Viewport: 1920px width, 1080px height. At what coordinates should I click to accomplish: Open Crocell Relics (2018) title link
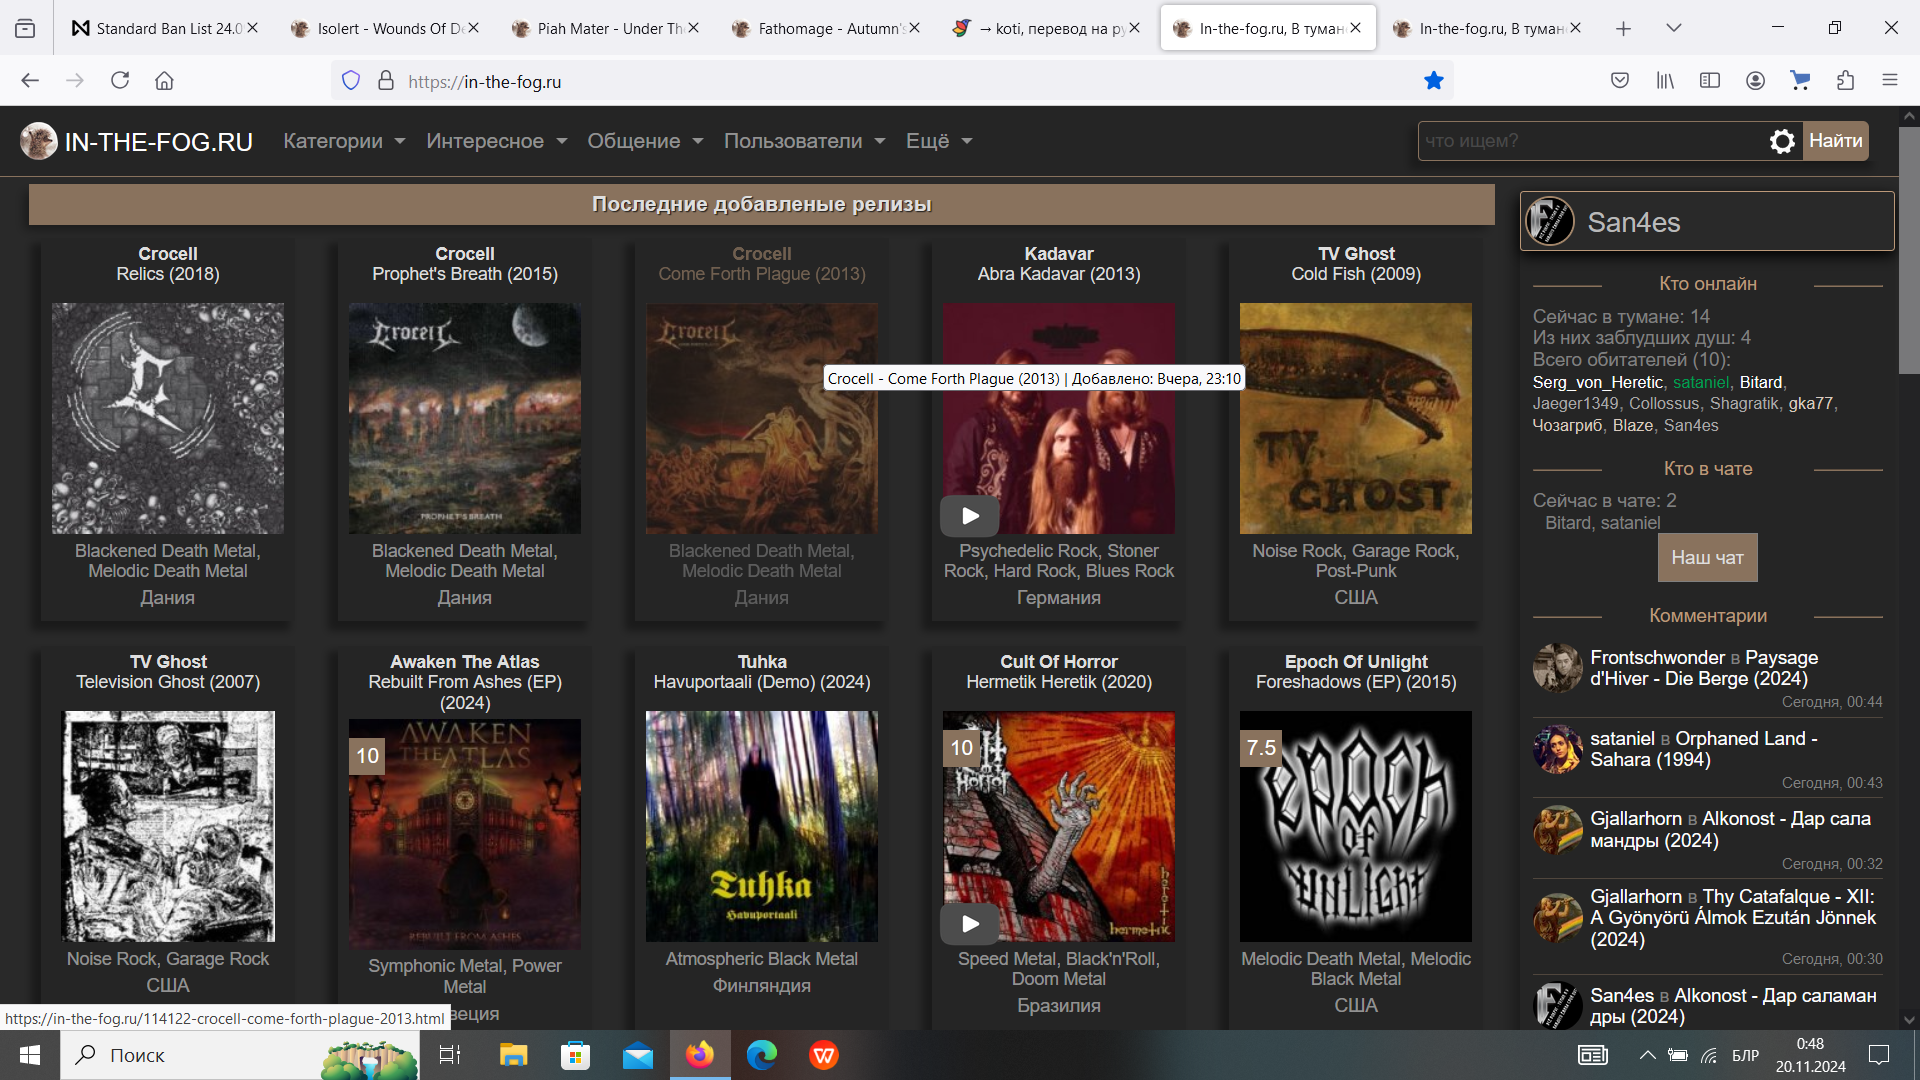pyautogui.click(x=168, y=264)
